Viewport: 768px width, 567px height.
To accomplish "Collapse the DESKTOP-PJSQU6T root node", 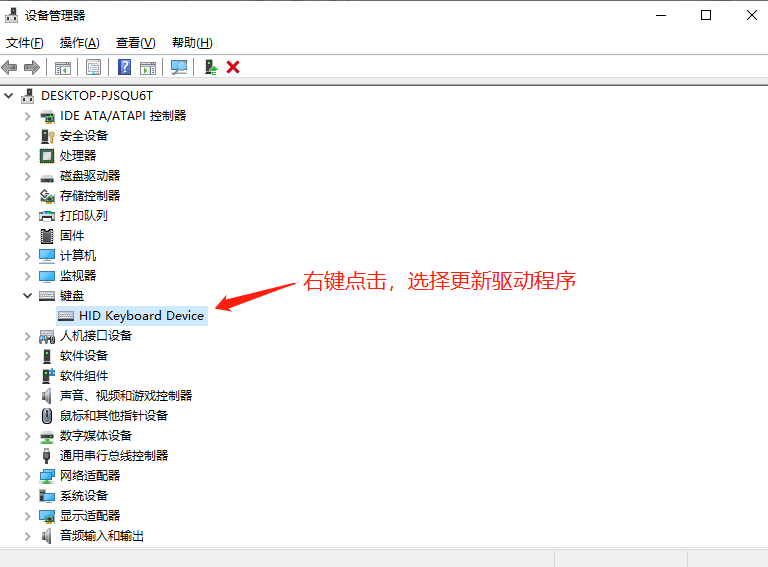I will point(9,95).
